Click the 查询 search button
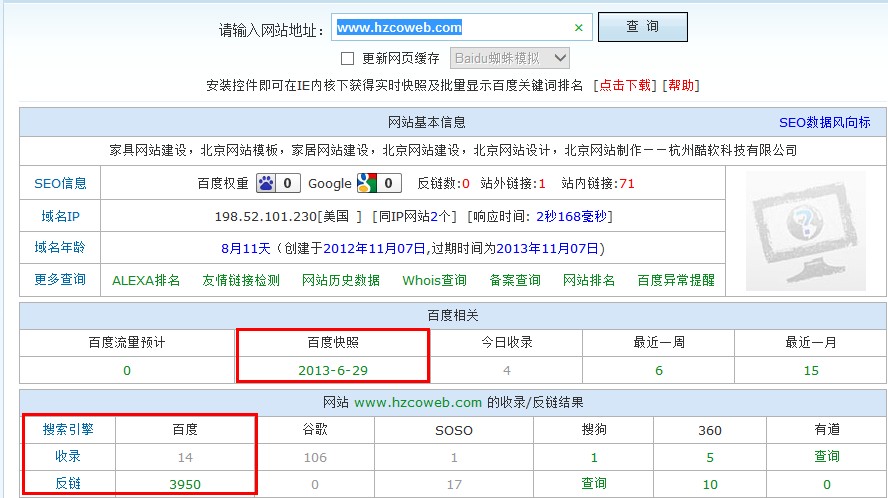The height and width of the screenshot is (498, 888). click(x=643, y=27)
